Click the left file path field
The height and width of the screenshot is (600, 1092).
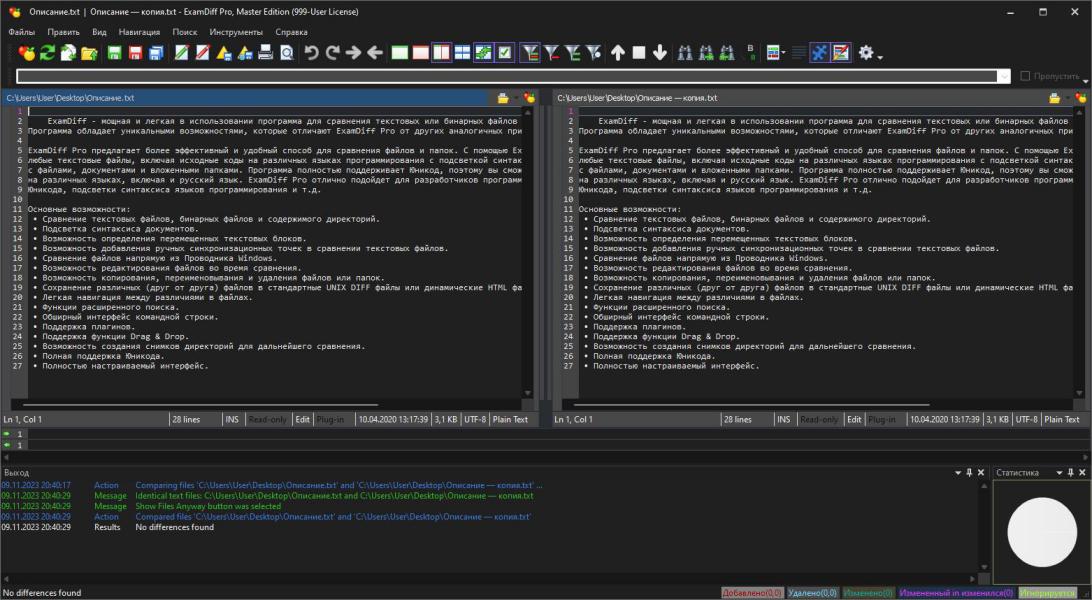point(248,98)
